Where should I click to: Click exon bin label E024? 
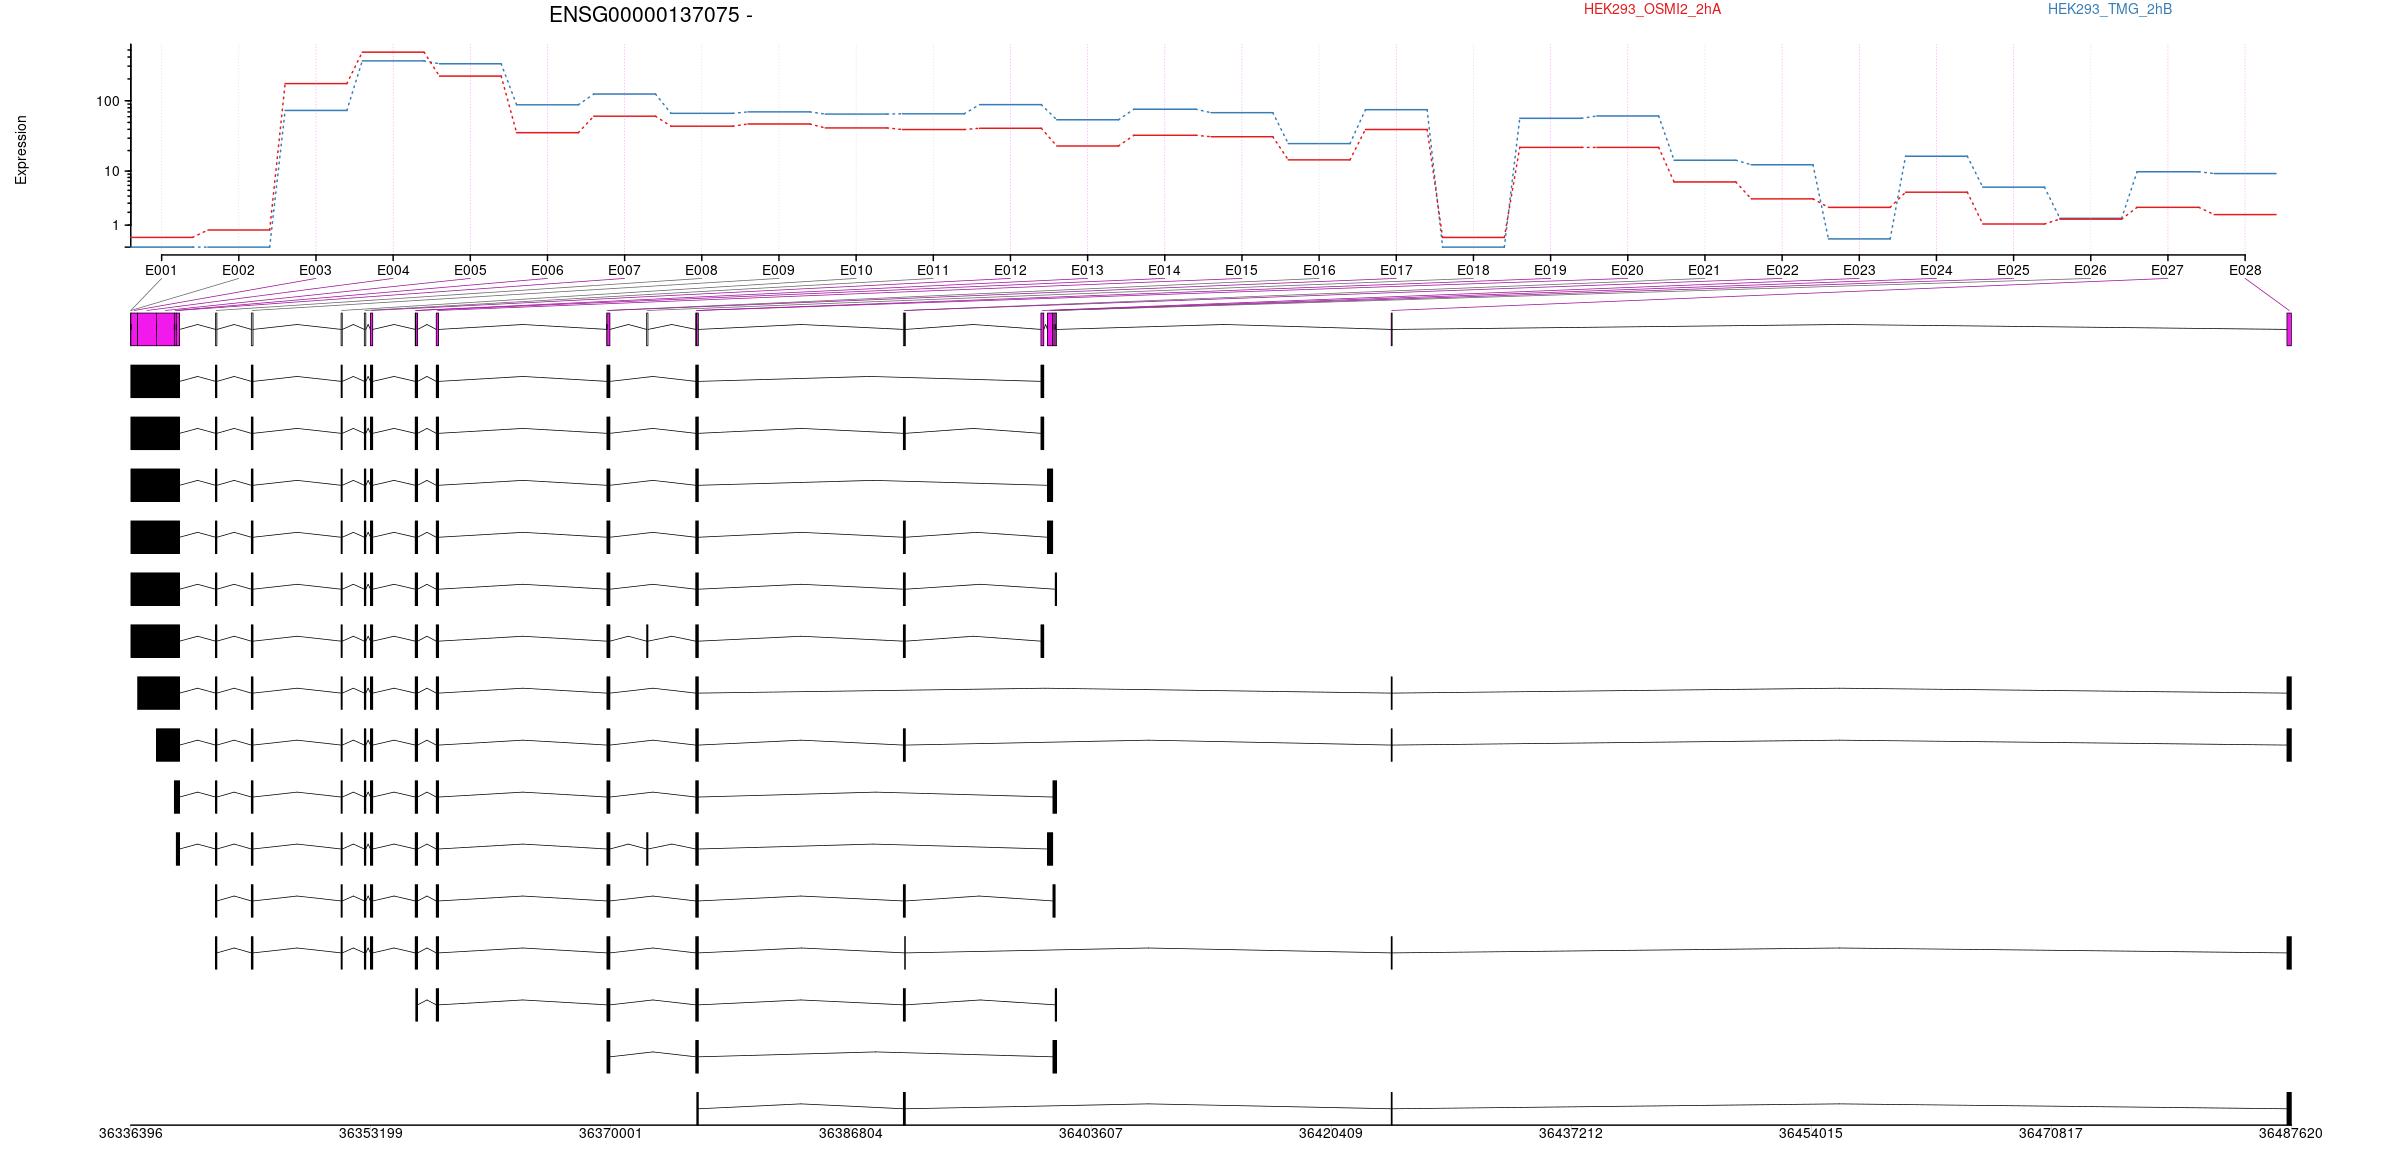tap(1936, 270)
